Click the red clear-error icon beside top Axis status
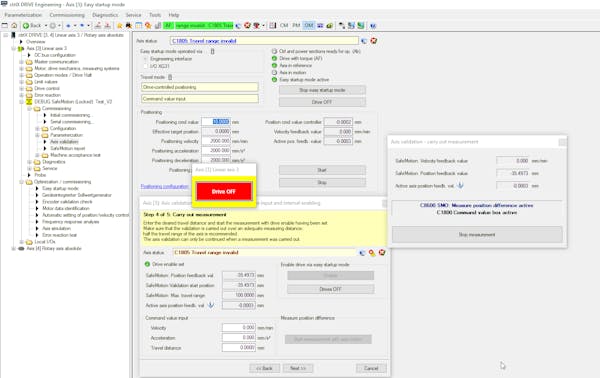The width and height of the screenshot is (600, 378). (373, 41)
